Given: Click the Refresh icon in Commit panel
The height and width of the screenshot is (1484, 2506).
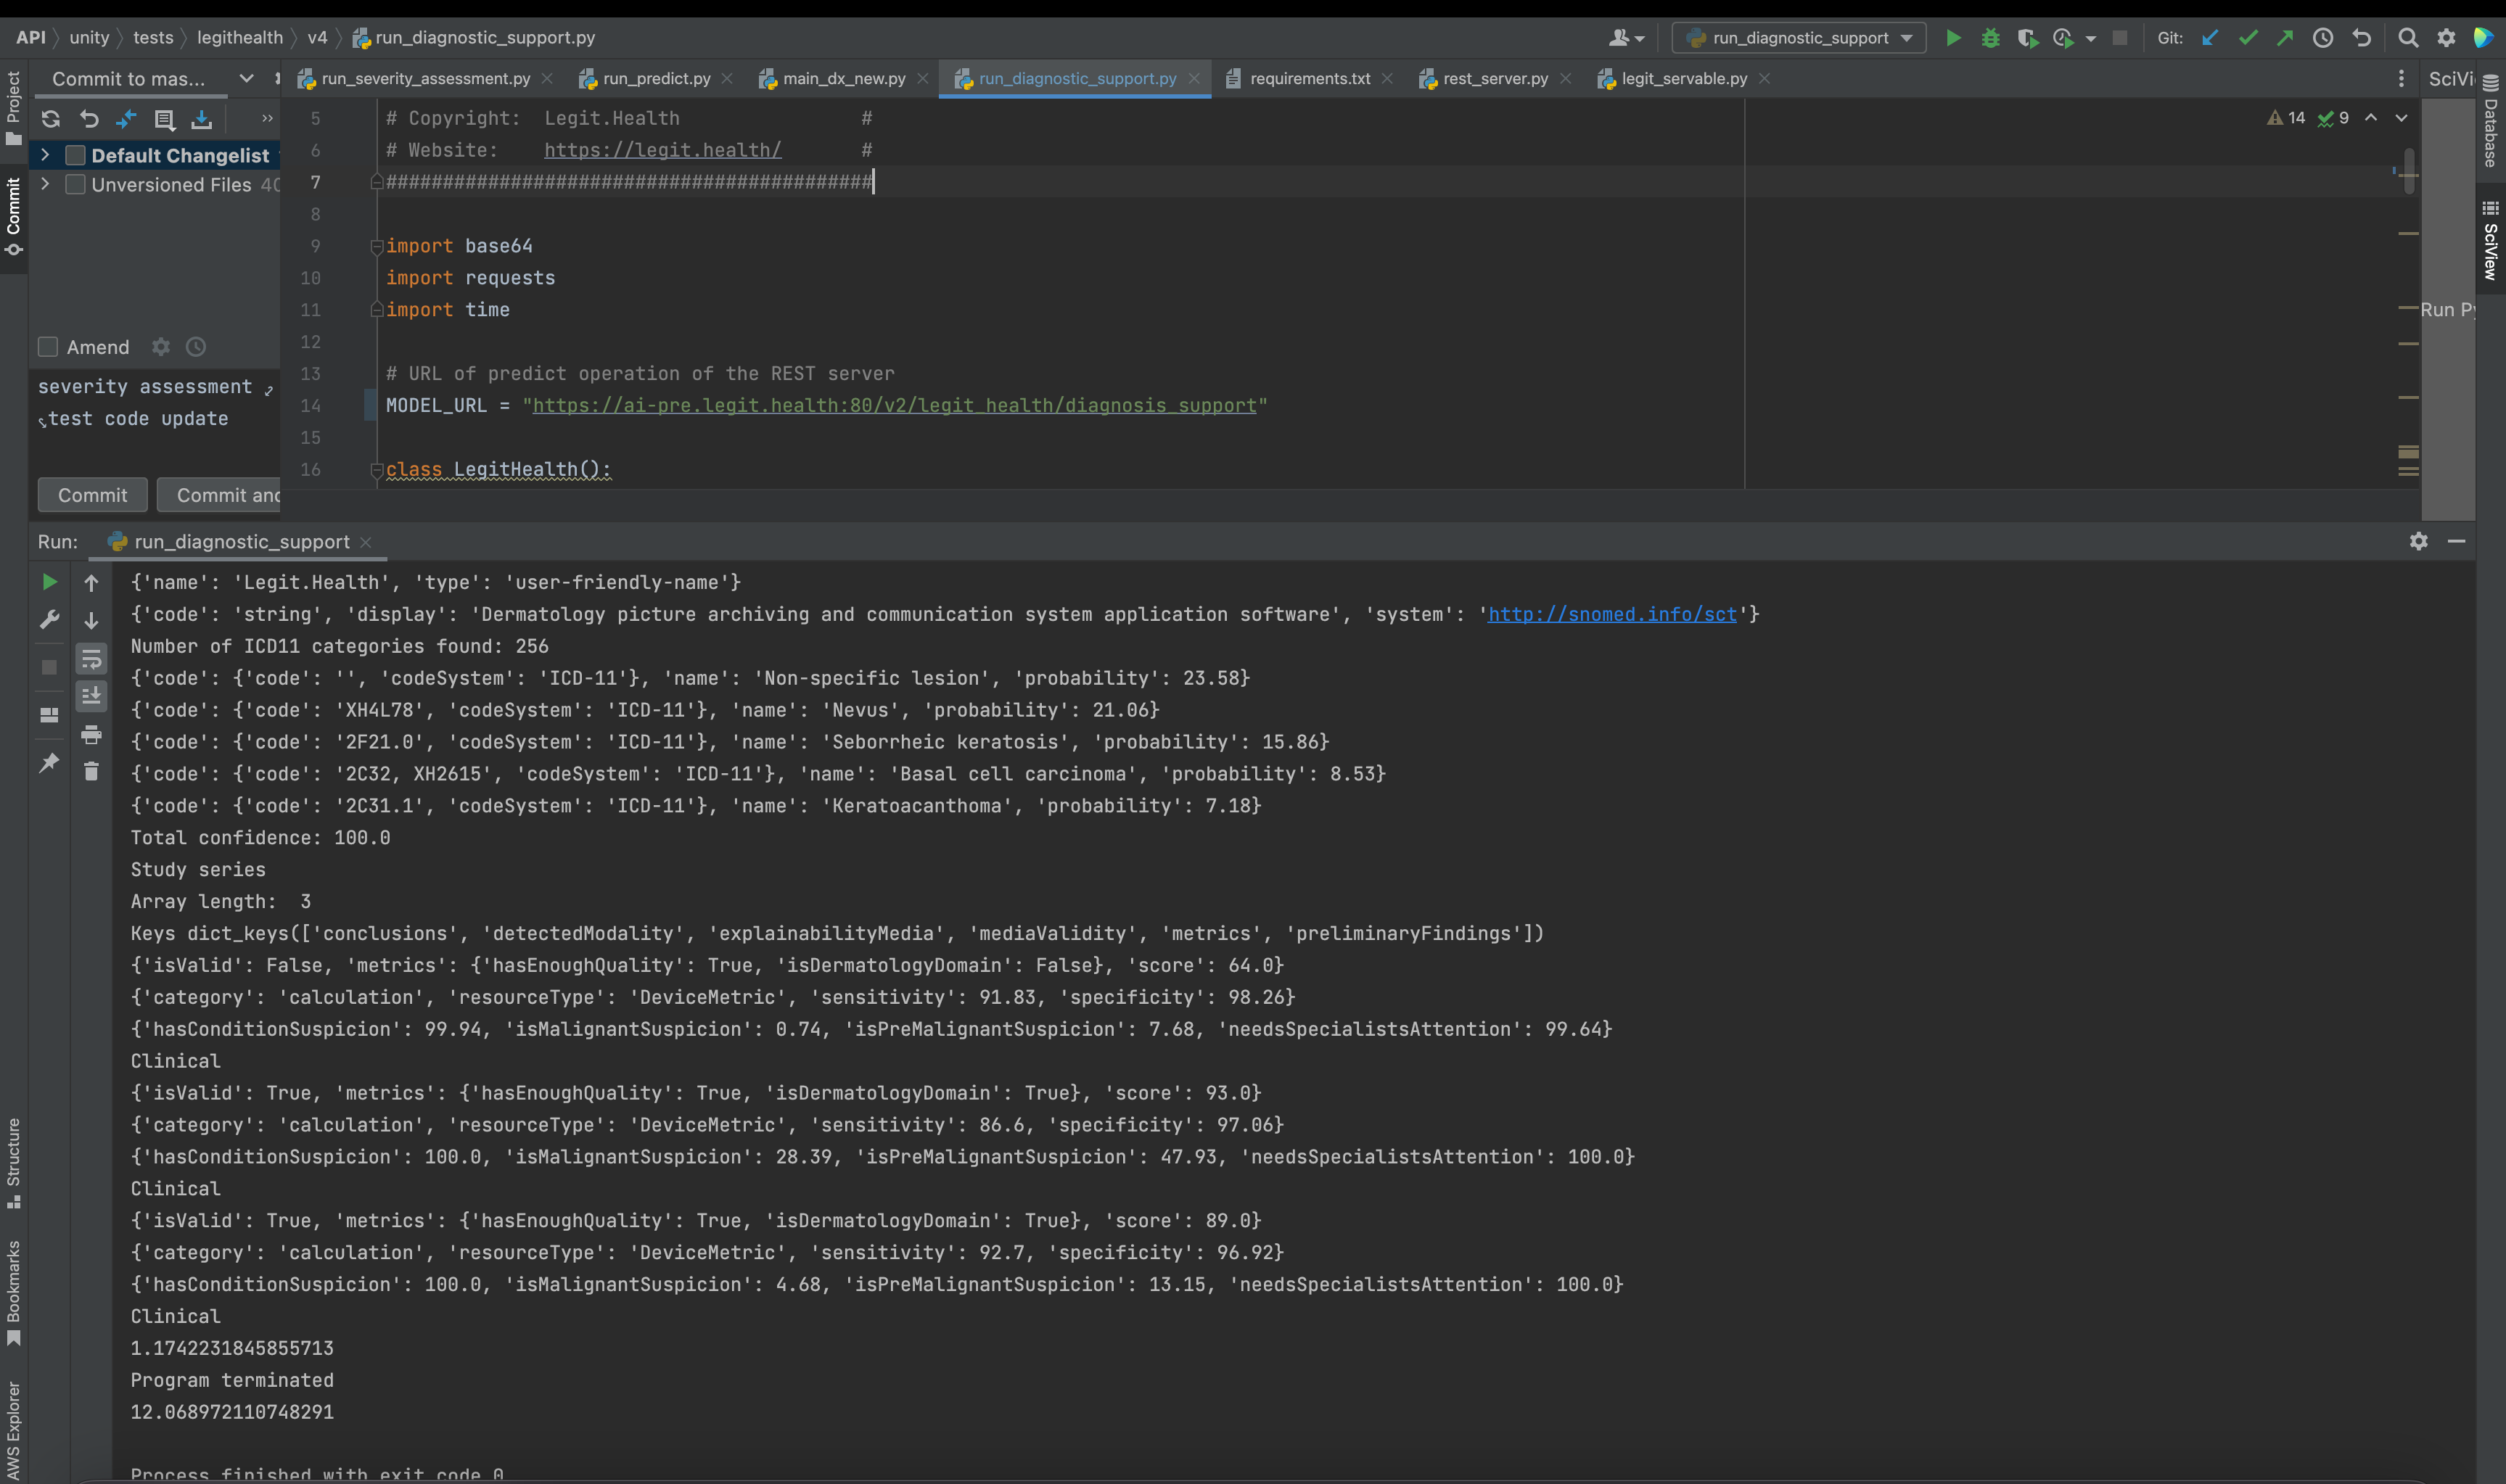Looking at the screenshot, I should point(51,120).
